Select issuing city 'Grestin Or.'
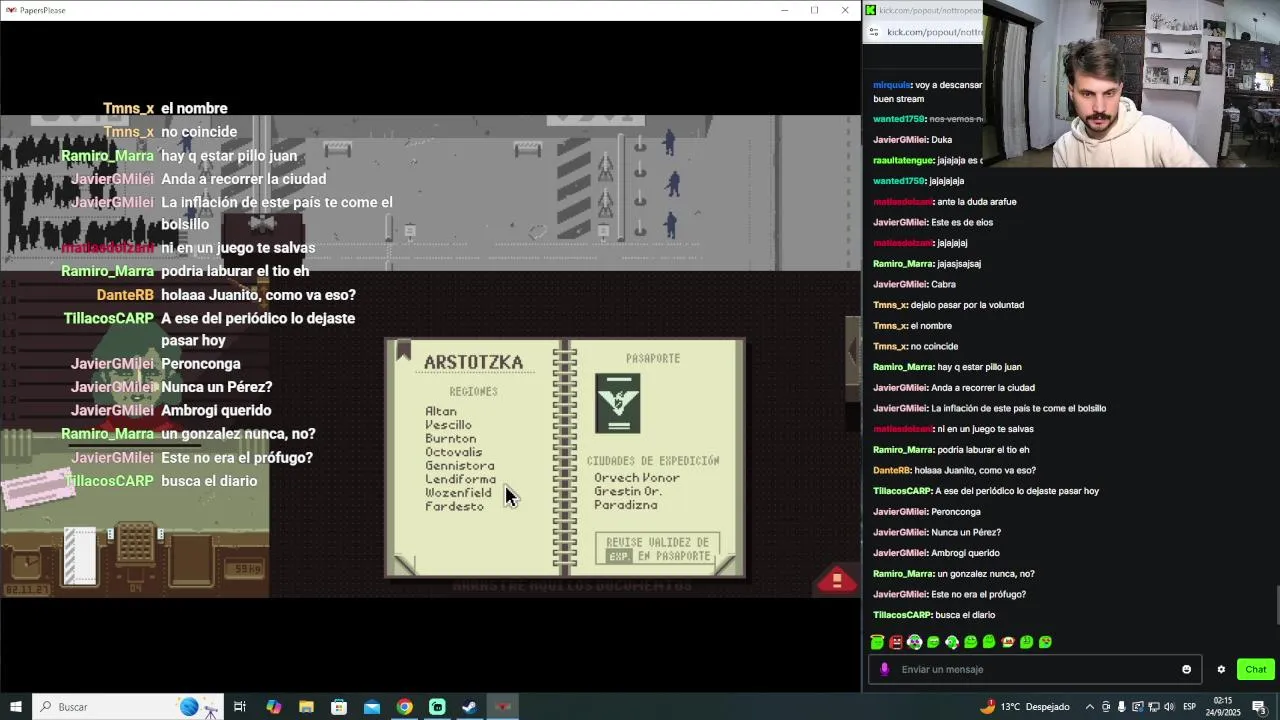This screenshot has width=1280, height=720. tap(628, 491)
